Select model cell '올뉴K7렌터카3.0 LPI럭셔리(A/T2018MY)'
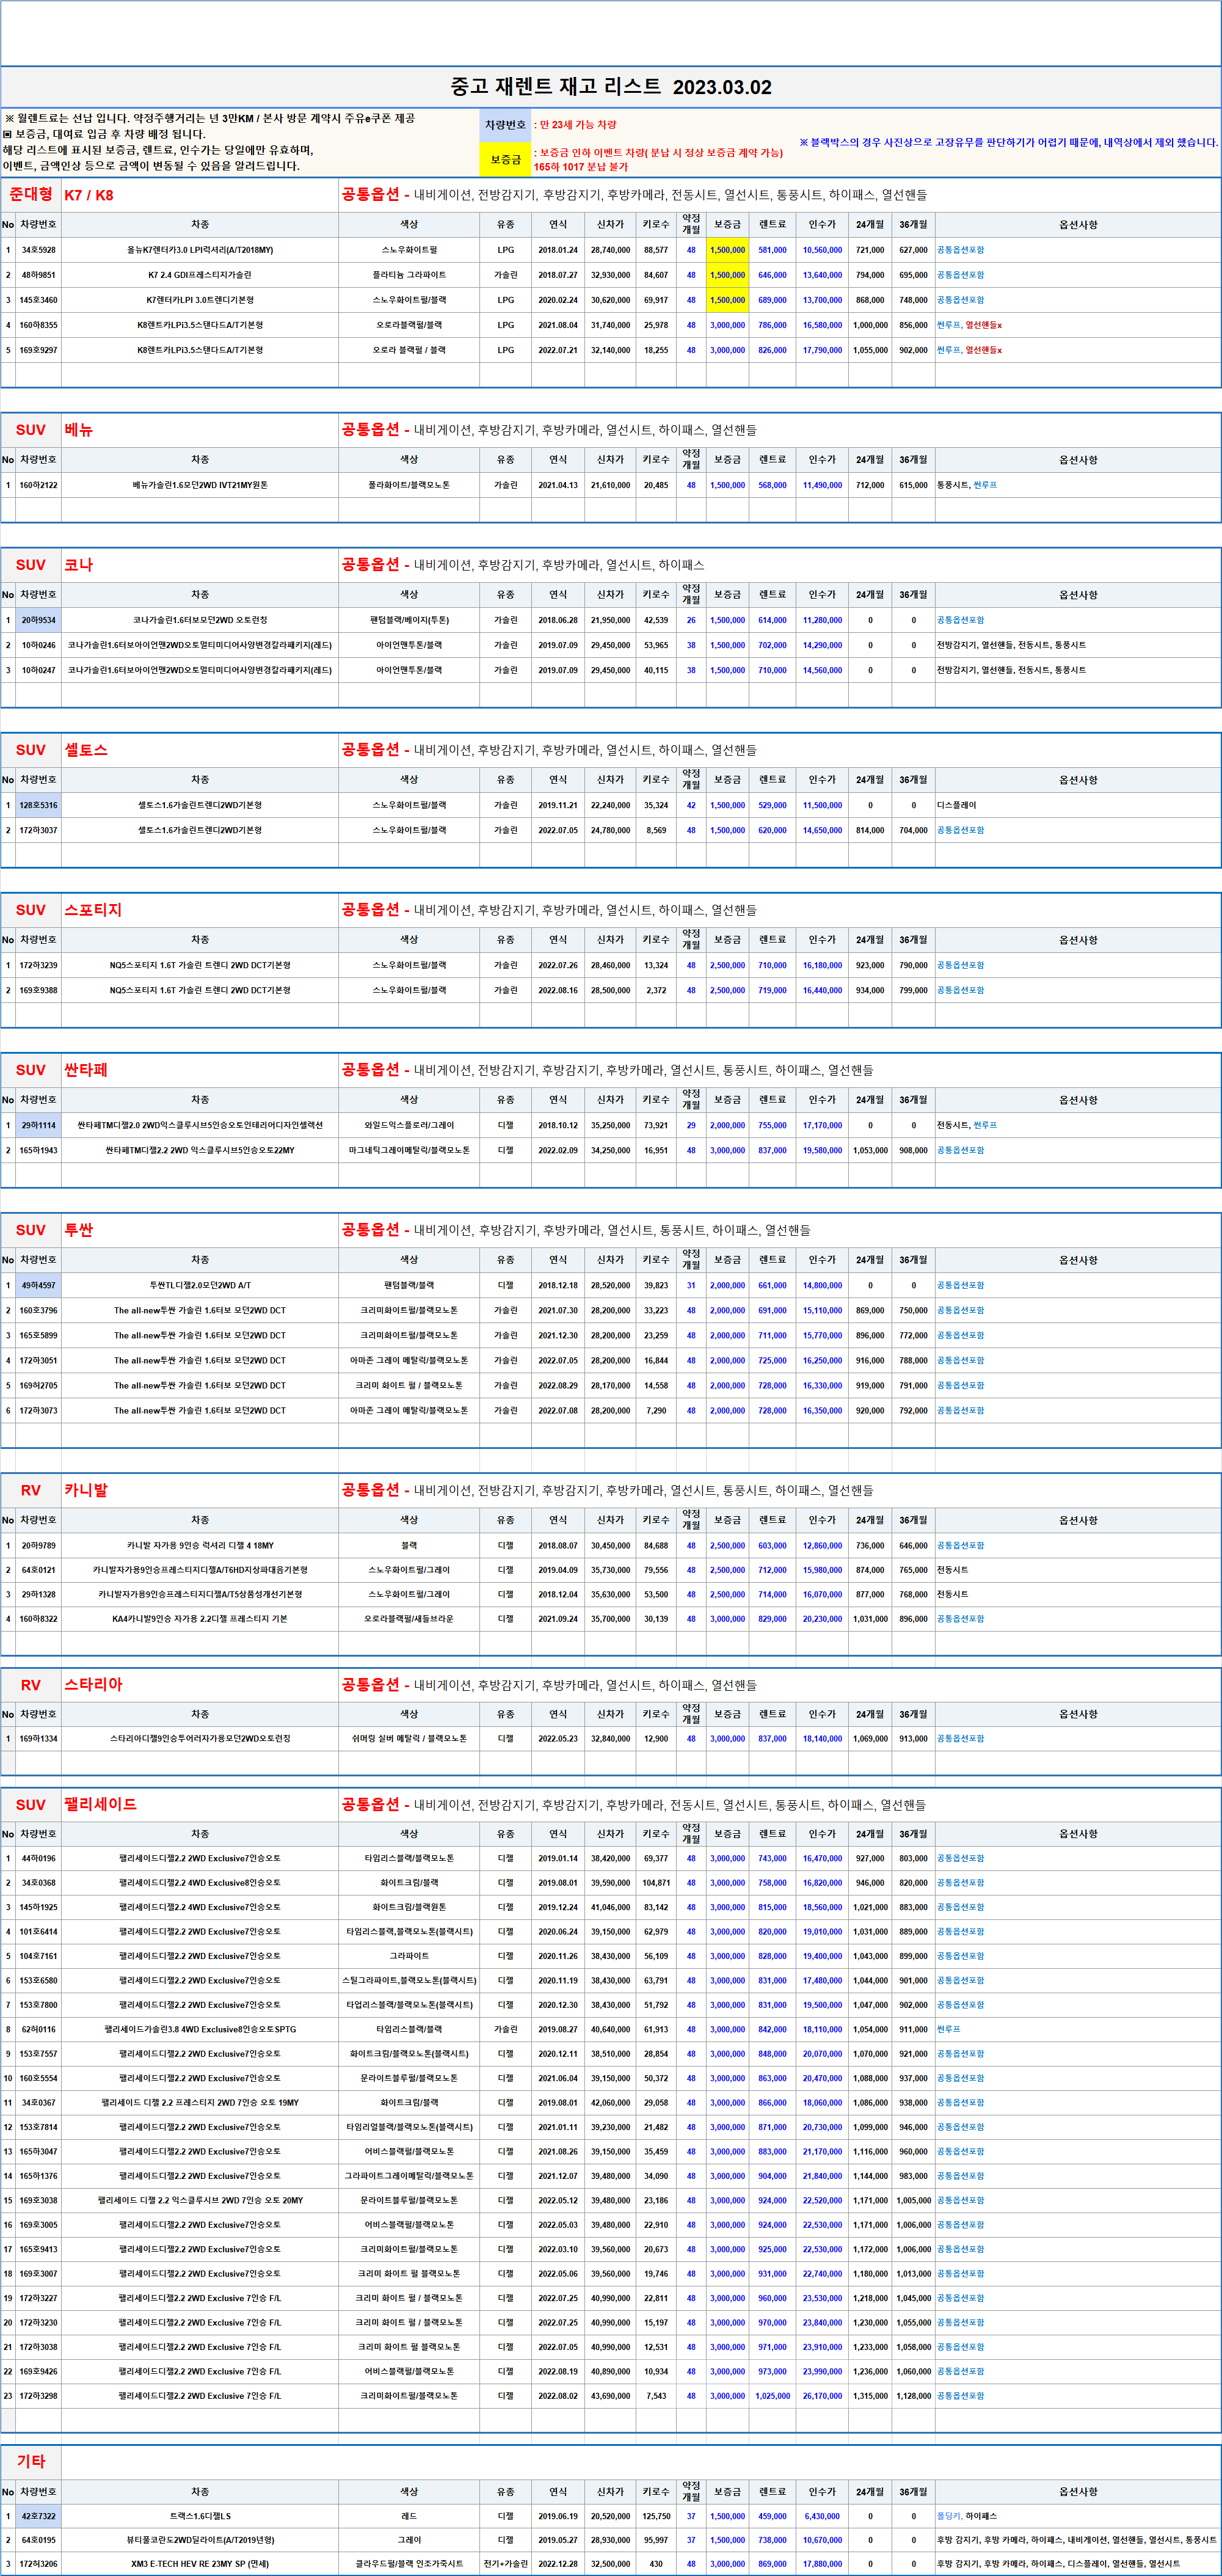Viewport: 1222px width, 2576px height. 200,250
